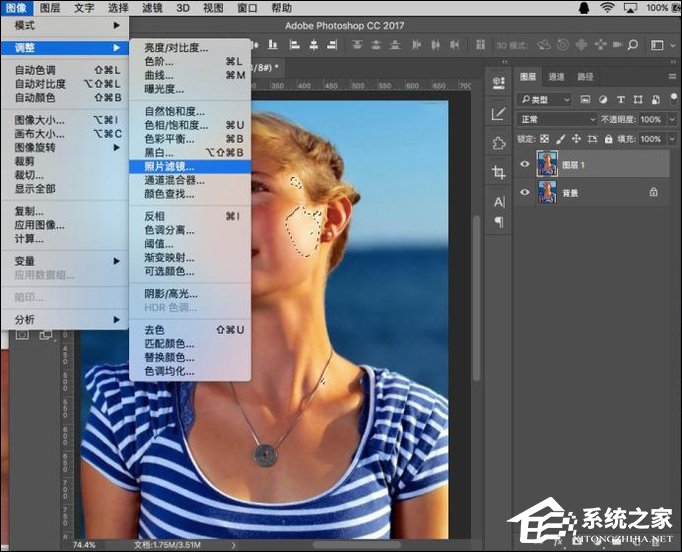Hide the 图层 1 layer eye icon

(526, 163)
